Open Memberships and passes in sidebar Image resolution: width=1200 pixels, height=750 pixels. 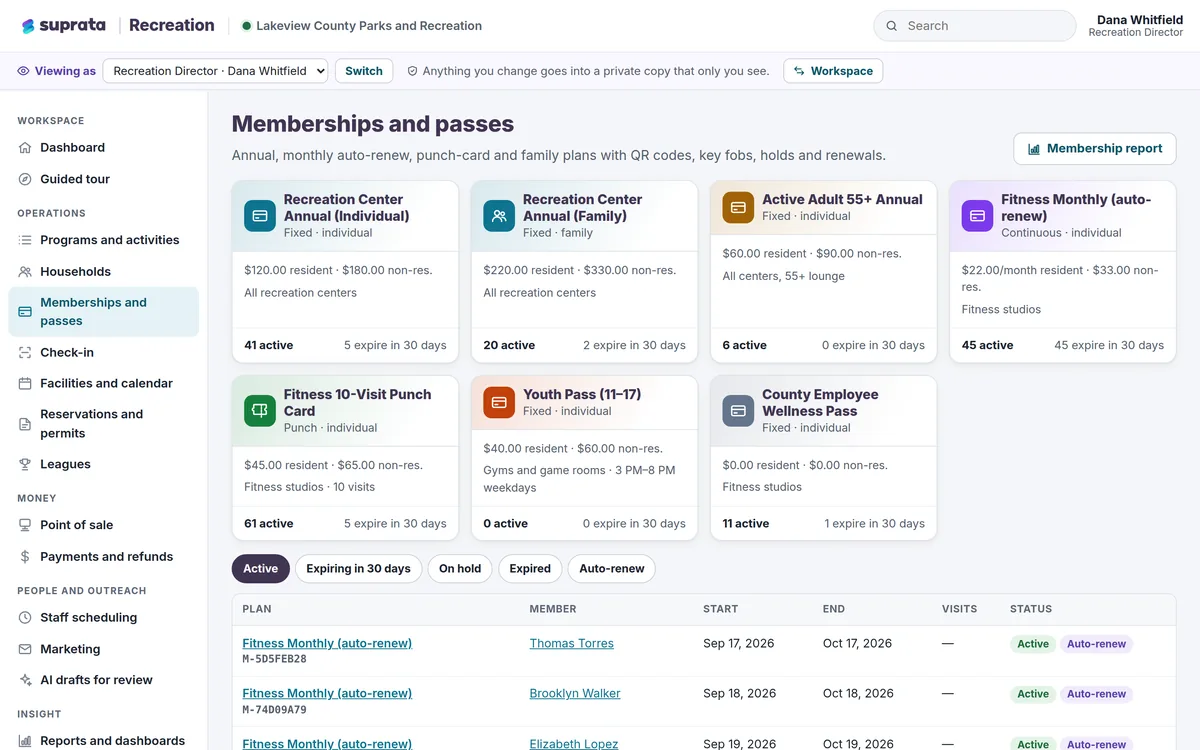point(104,312)
